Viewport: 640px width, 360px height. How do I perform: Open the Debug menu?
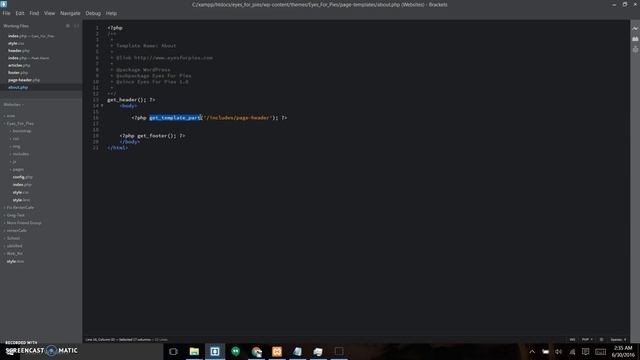[x=93, y=13]
